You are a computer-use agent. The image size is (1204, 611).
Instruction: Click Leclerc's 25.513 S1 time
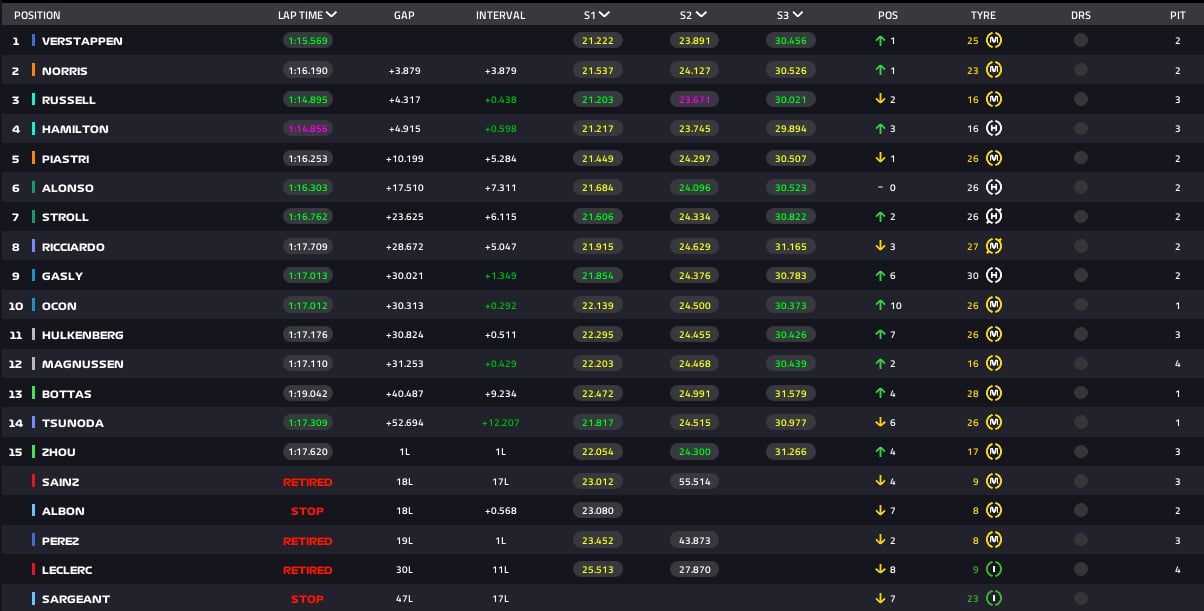coord(597,570)
